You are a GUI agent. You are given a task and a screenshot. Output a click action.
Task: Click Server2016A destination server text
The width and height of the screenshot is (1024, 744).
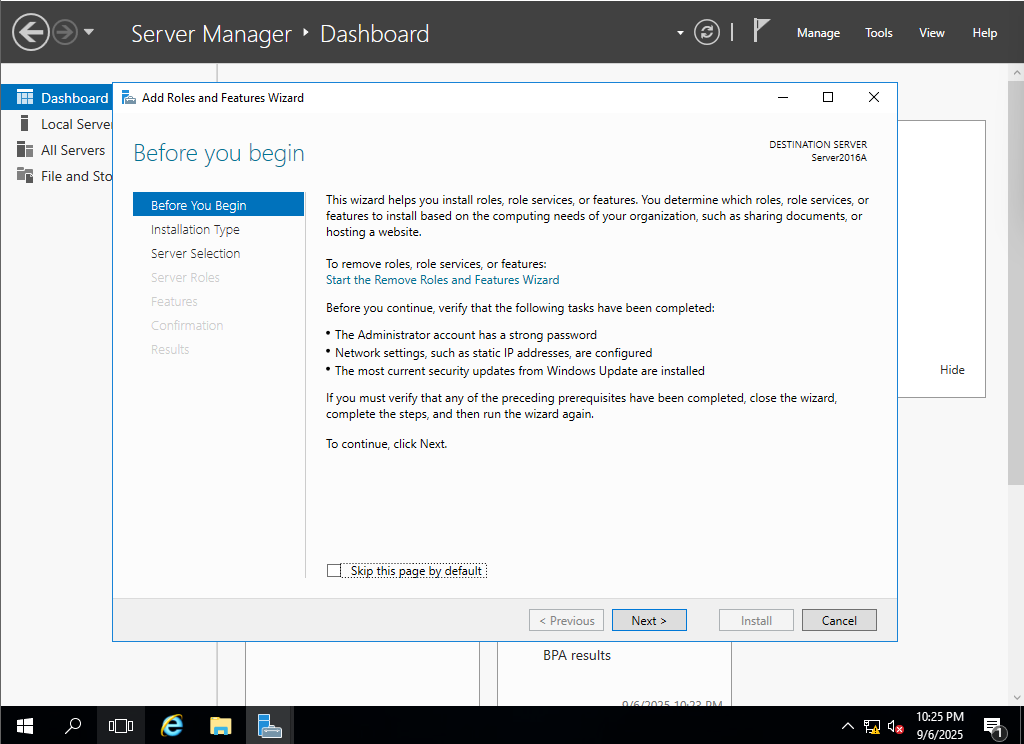[839, 157]
